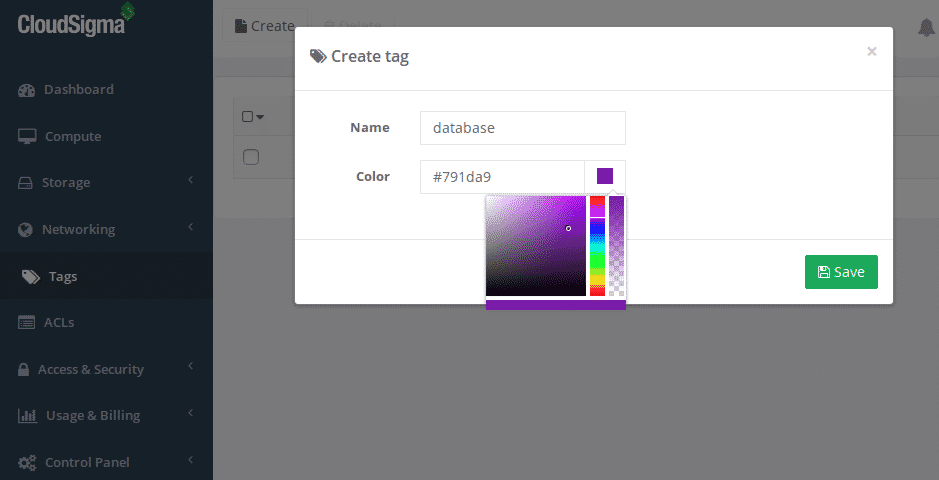Click the Control Panel gears icon

(x=27, y=463)
